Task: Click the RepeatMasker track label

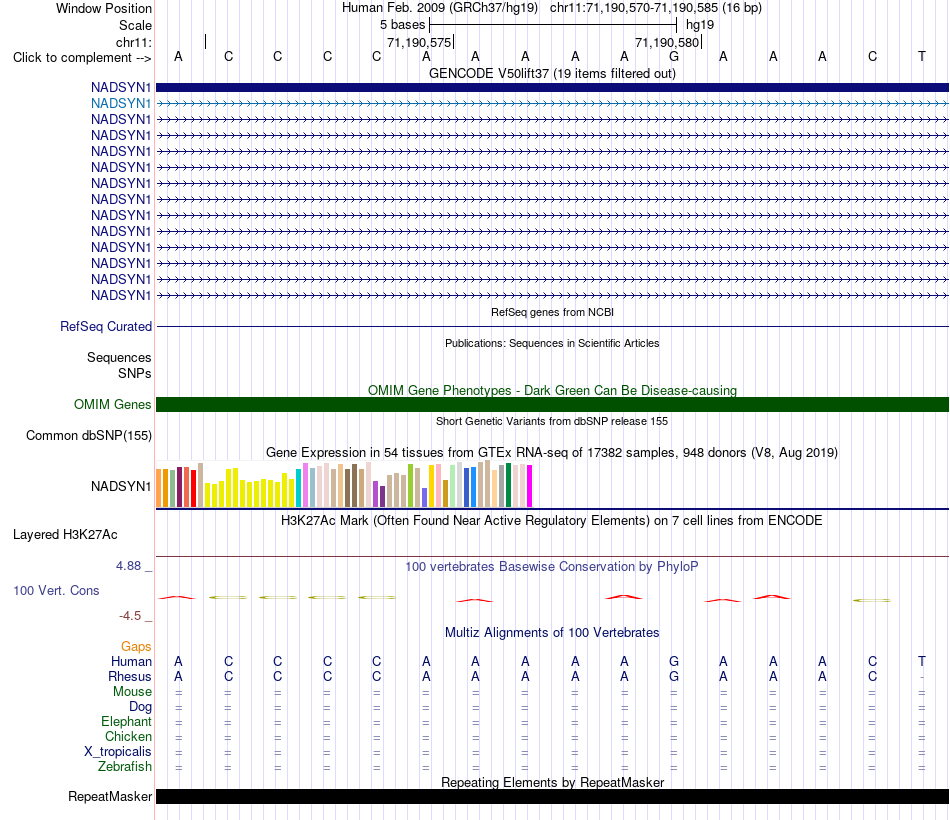Action: [x=110, y=796]
